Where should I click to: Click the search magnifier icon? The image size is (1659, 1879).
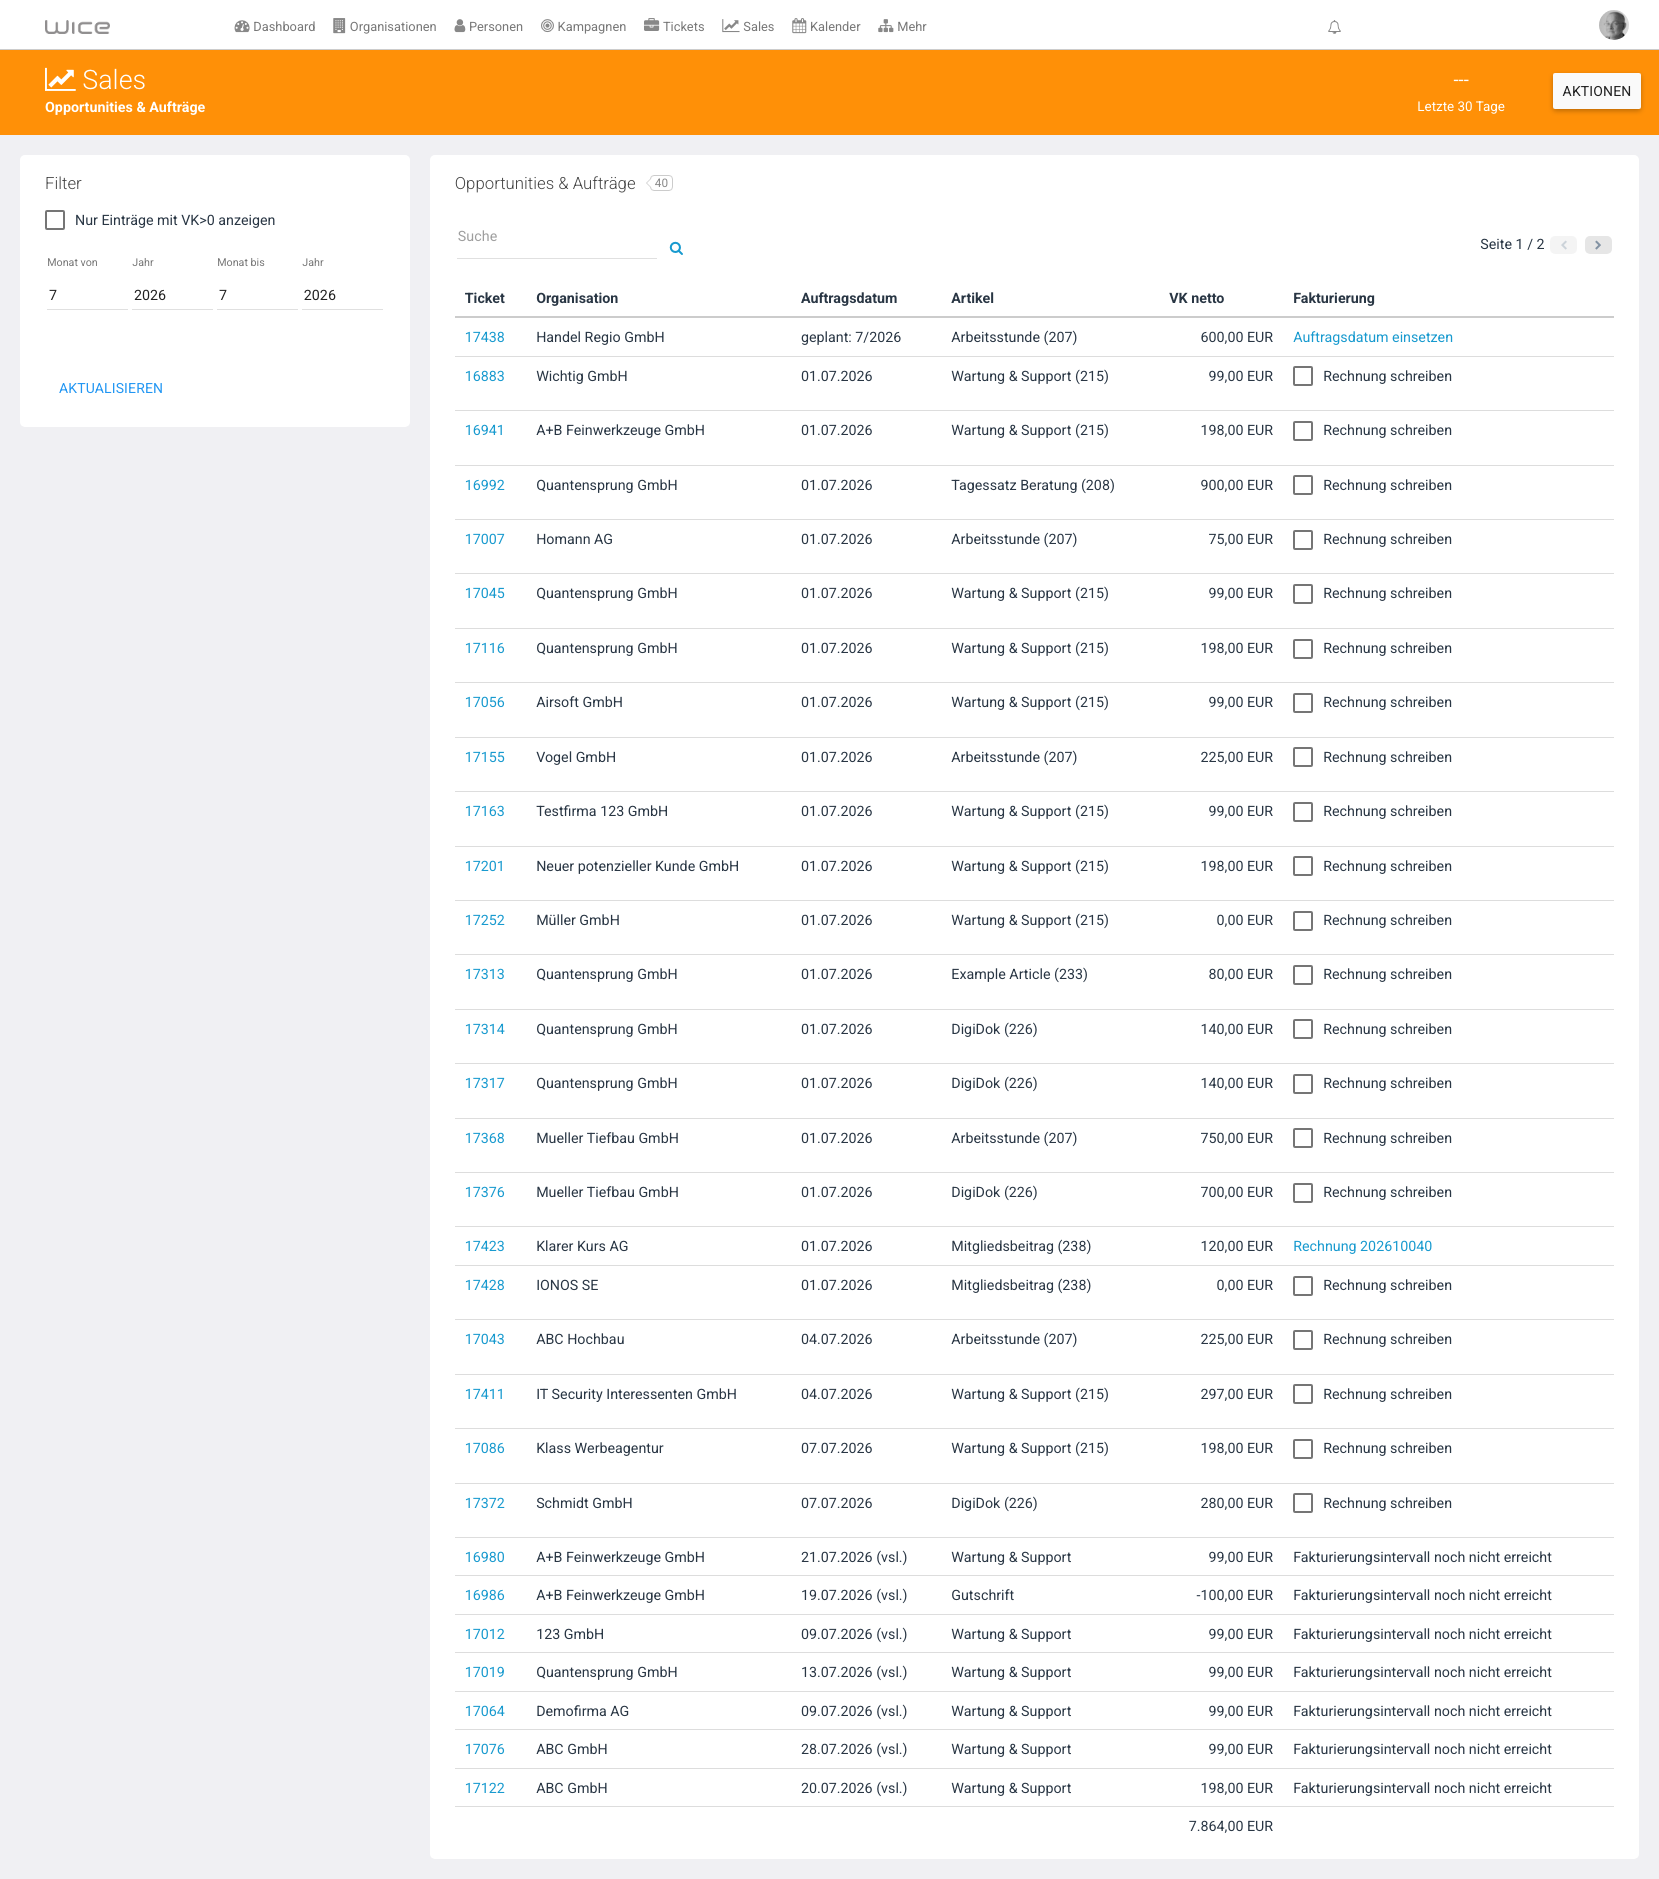676,248
